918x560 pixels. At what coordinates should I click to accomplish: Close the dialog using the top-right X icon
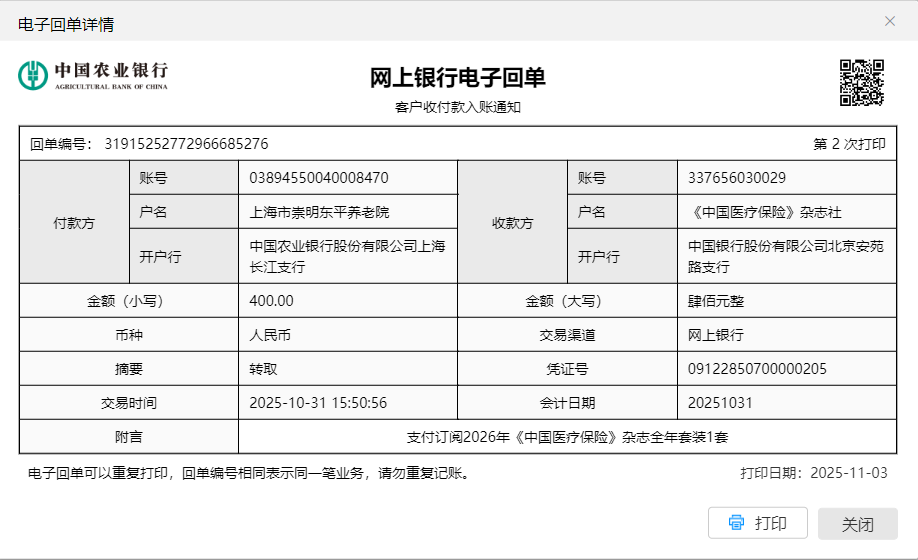click(889, 21)
